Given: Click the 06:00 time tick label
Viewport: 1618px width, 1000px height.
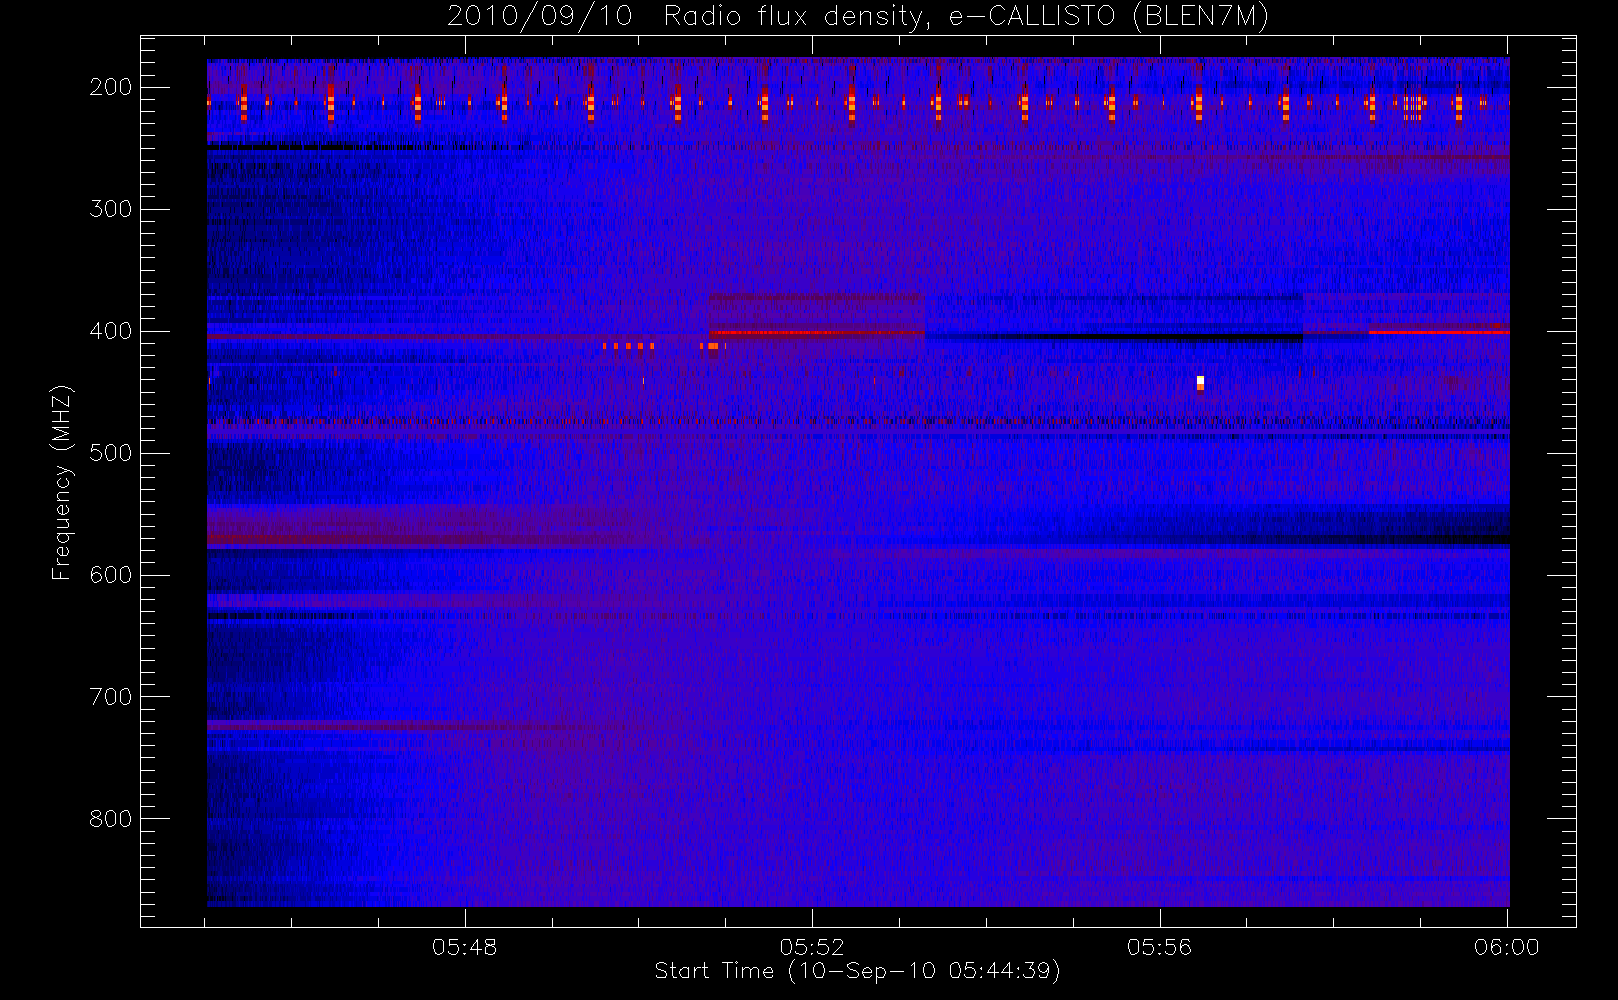Looking at the screenshot, I should pos(1507,947).
